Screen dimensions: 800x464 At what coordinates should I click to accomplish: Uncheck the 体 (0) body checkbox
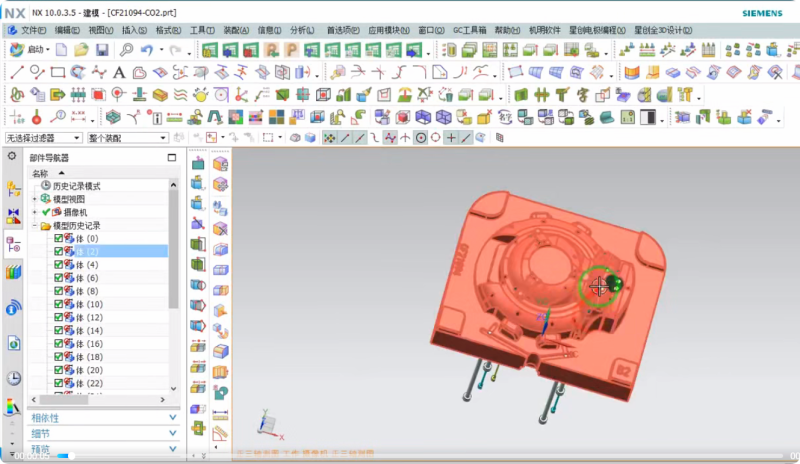click(59, 239)
